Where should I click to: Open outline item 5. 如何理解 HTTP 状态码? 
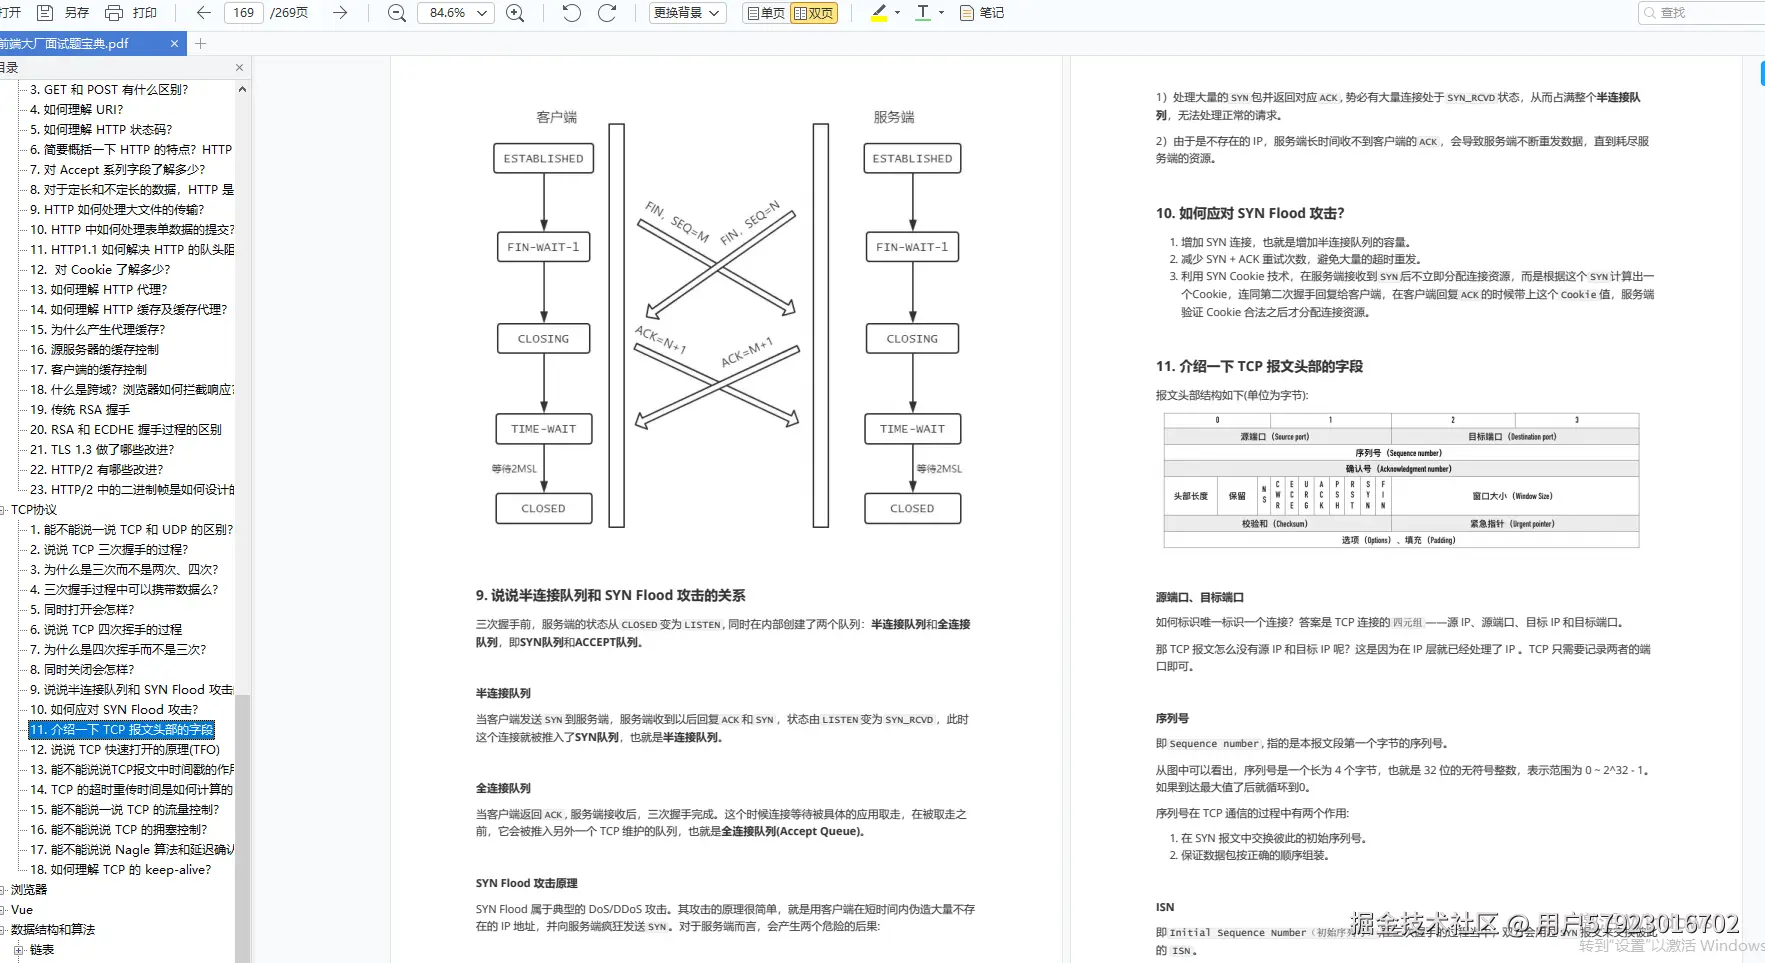[101, 130]
